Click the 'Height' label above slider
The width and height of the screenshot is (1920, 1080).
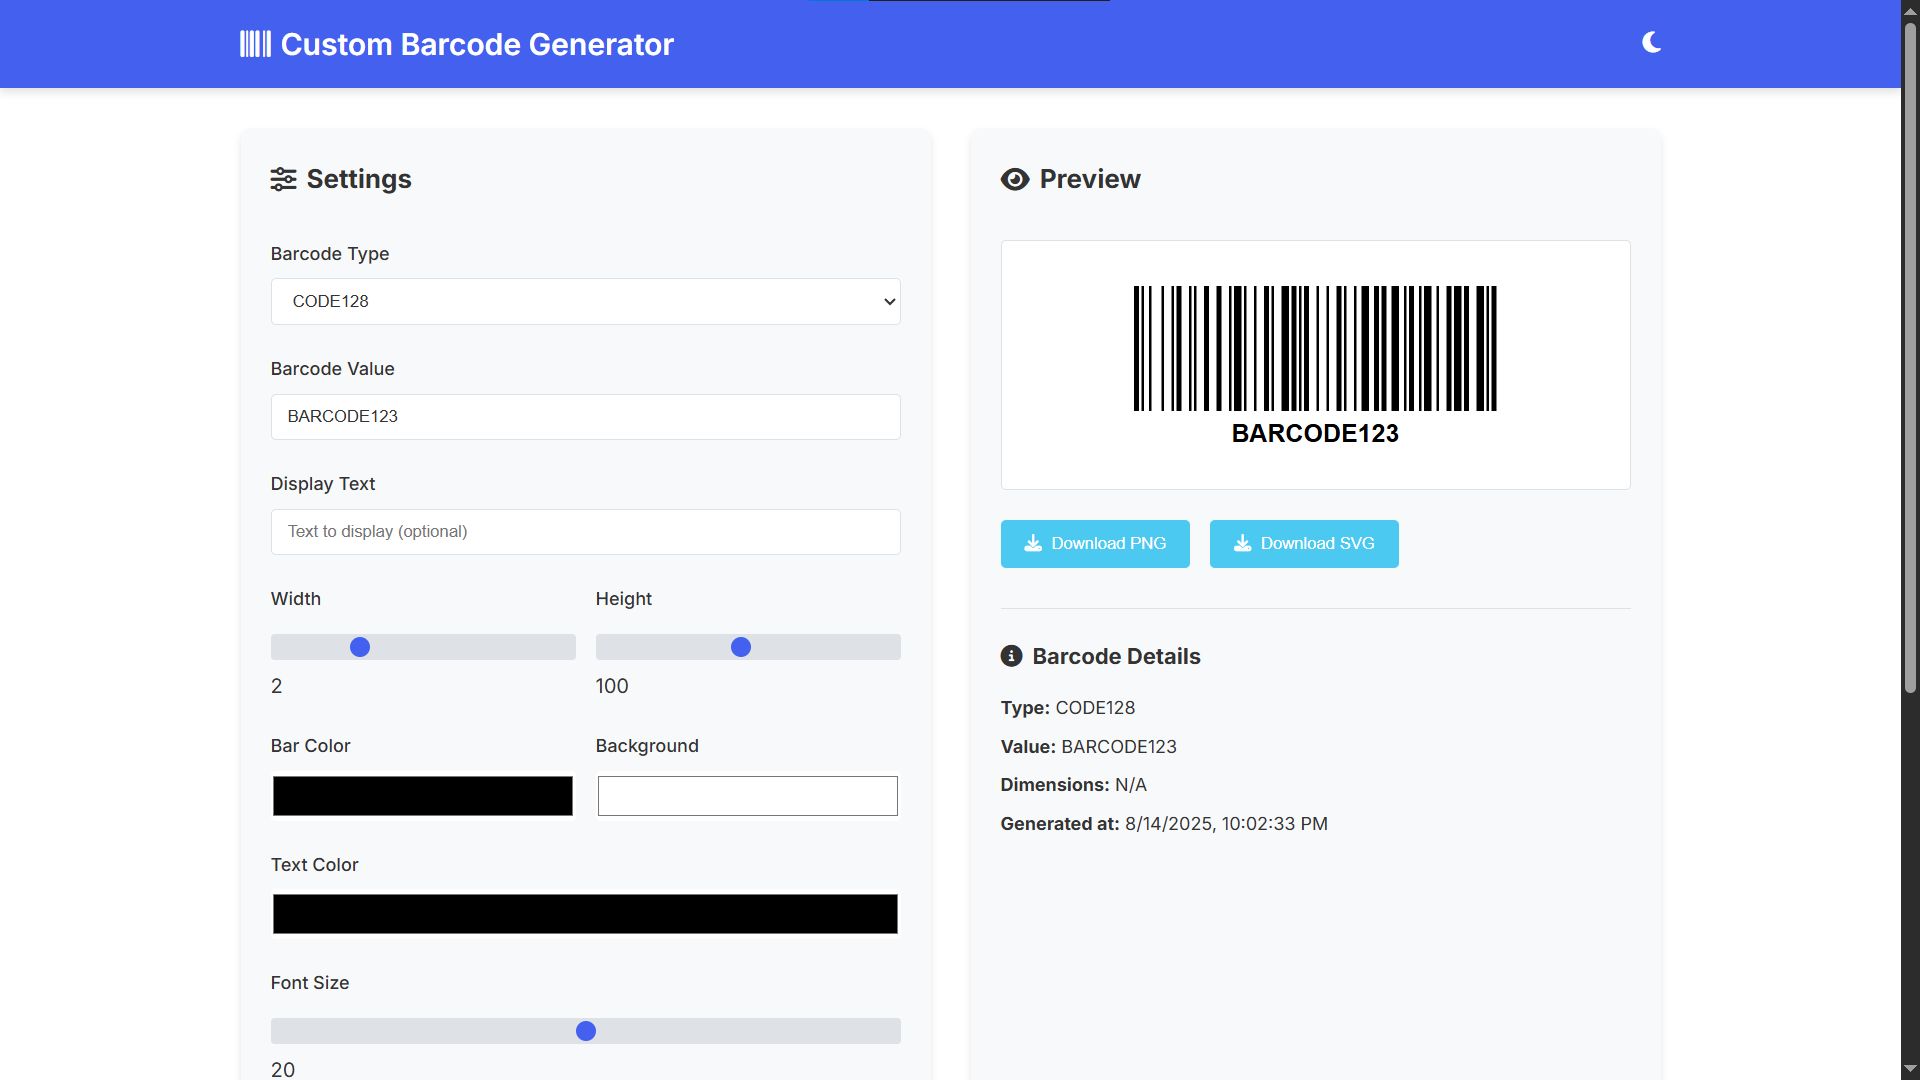point(624,599)
